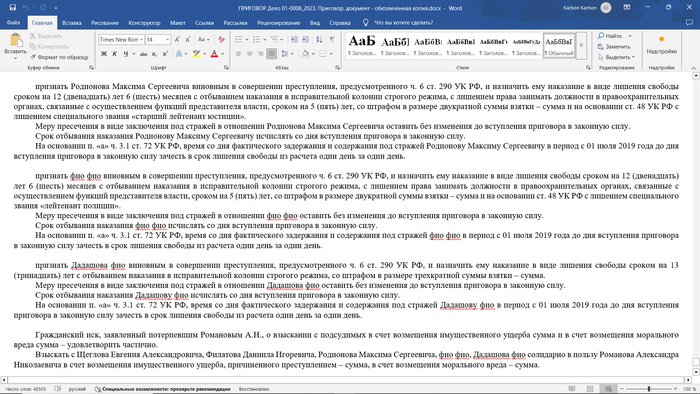The height and width of the screenshot is (394, 700).
Task: Expand numbered list options arrow
Action: click(265, 40)
